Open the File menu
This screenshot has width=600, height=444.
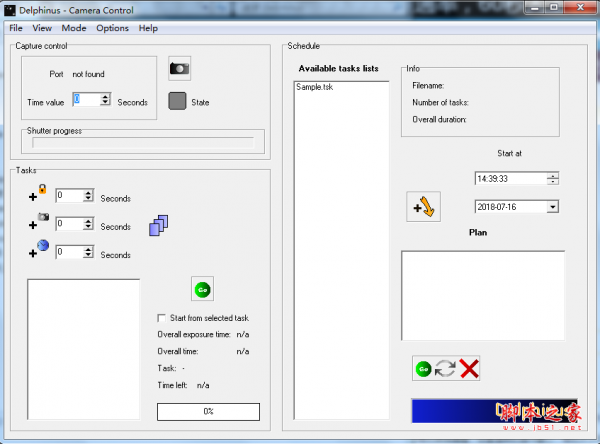[16, 28]
